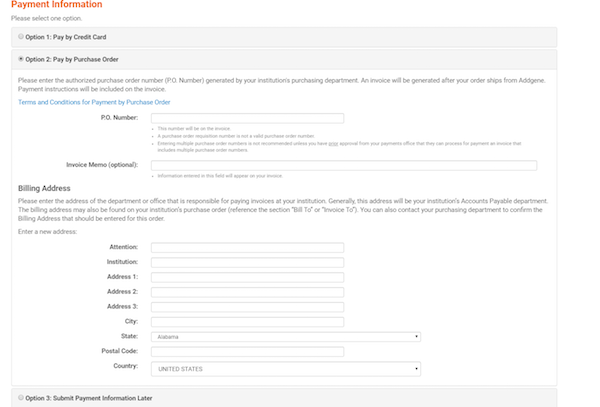600x407 pixels.
Task: Click the State dropdown arrow
Action: click(x=416, y=337)
